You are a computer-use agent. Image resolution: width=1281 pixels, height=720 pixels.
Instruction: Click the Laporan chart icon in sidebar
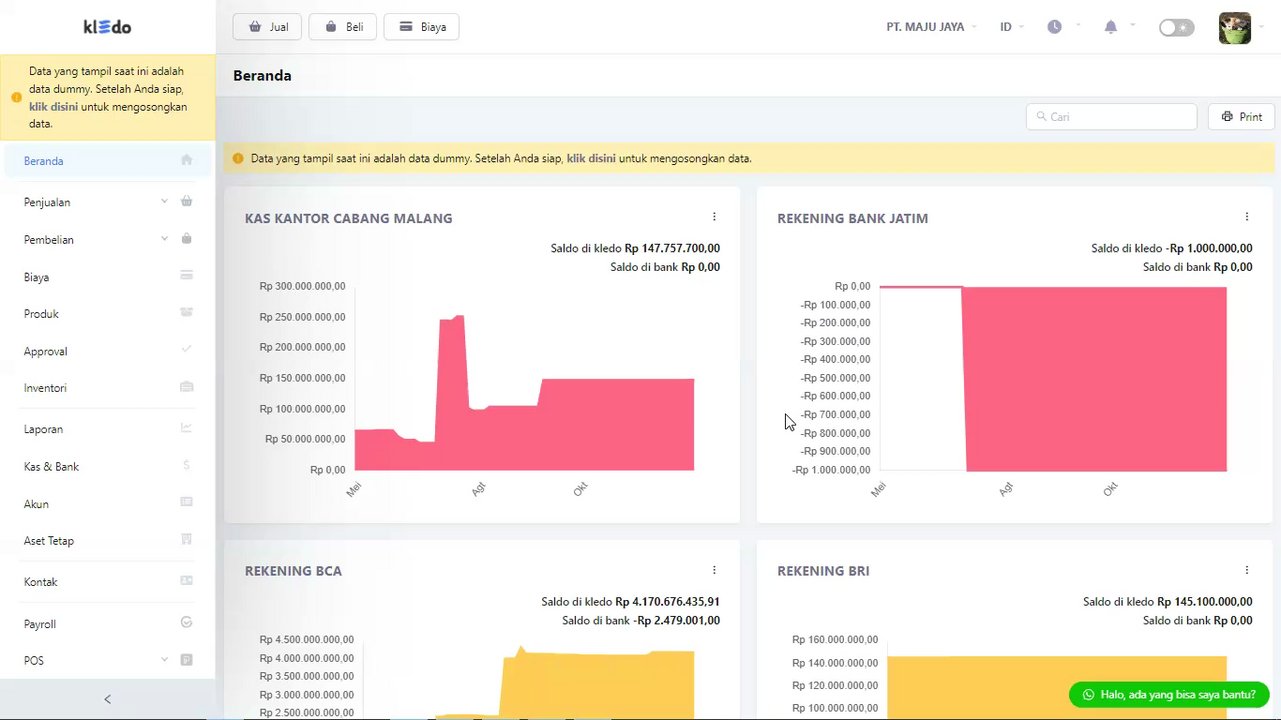186,428
